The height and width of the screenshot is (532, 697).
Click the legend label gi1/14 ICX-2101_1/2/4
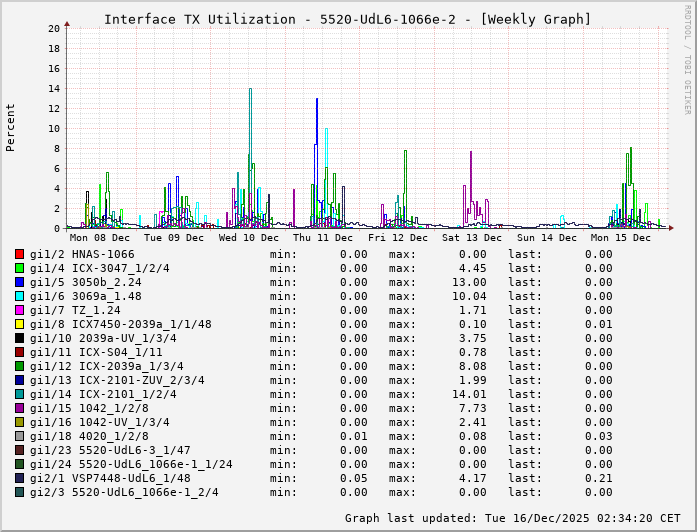click(x=103, y=394)
